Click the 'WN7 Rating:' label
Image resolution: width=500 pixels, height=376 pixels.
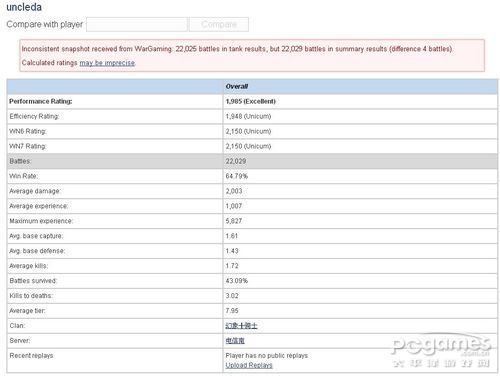[28, 146]
